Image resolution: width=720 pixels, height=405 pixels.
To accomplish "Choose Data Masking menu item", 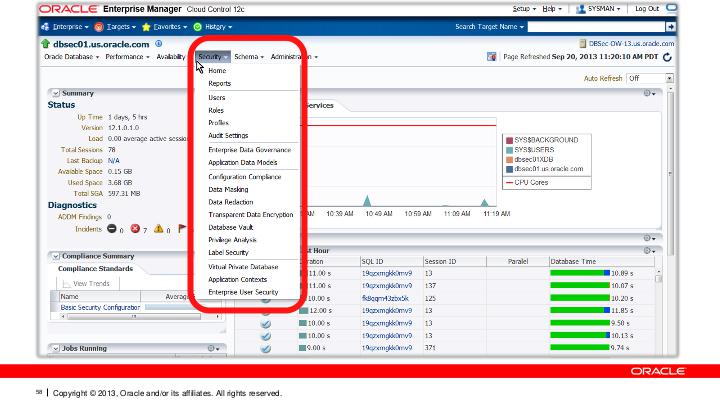I will [x=228, y=190].
